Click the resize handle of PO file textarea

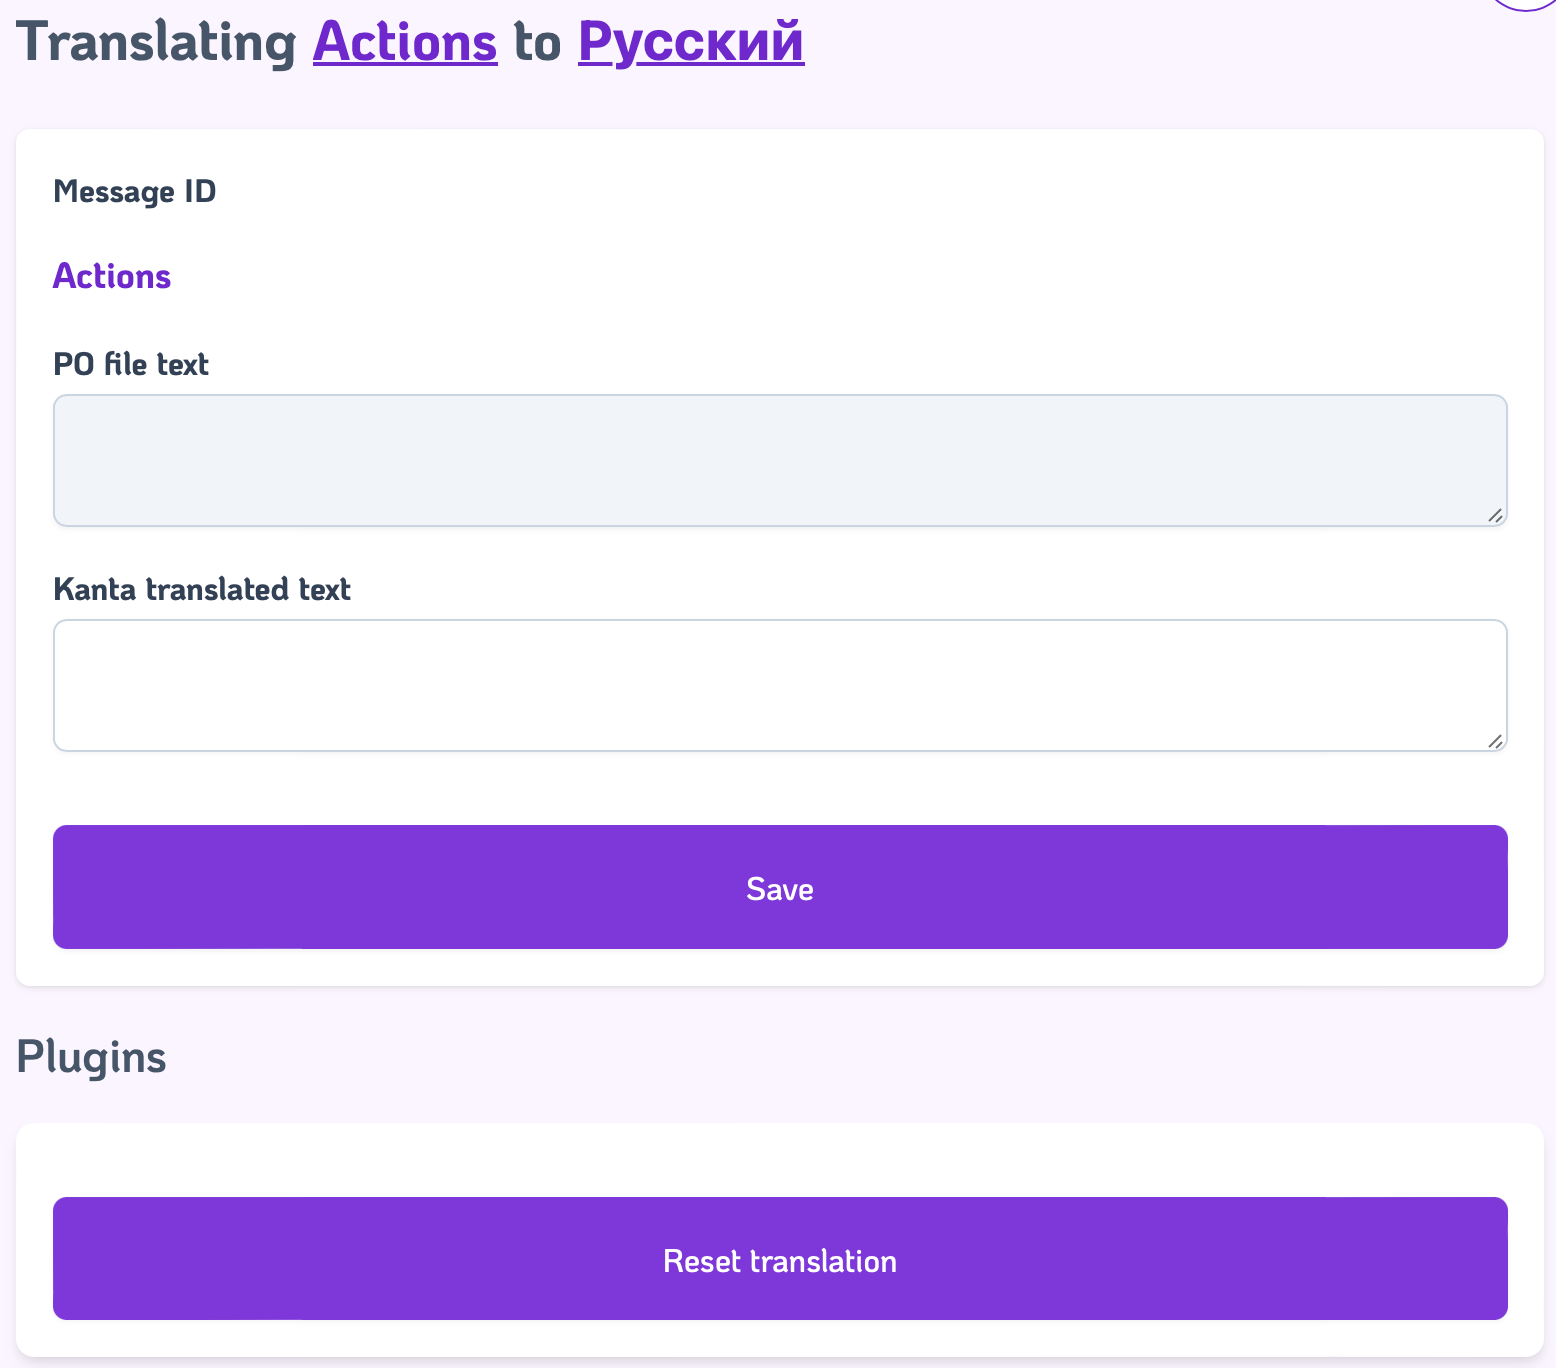click(1497, 517)
